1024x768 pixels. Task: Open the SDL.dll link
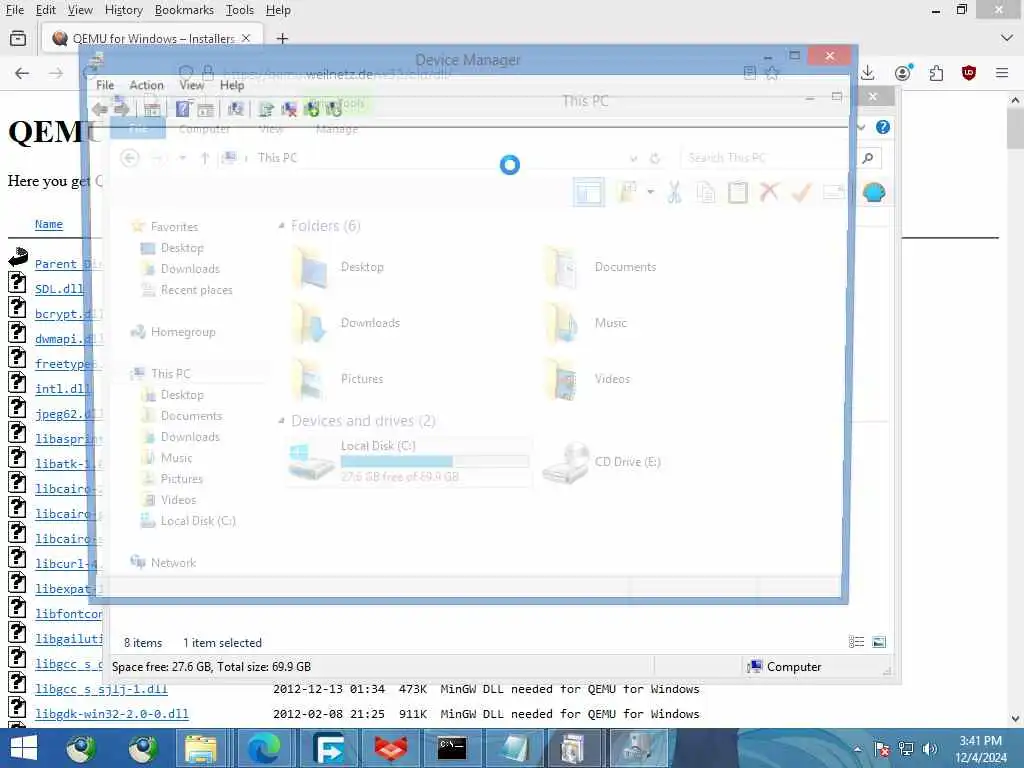coord(59,289)
